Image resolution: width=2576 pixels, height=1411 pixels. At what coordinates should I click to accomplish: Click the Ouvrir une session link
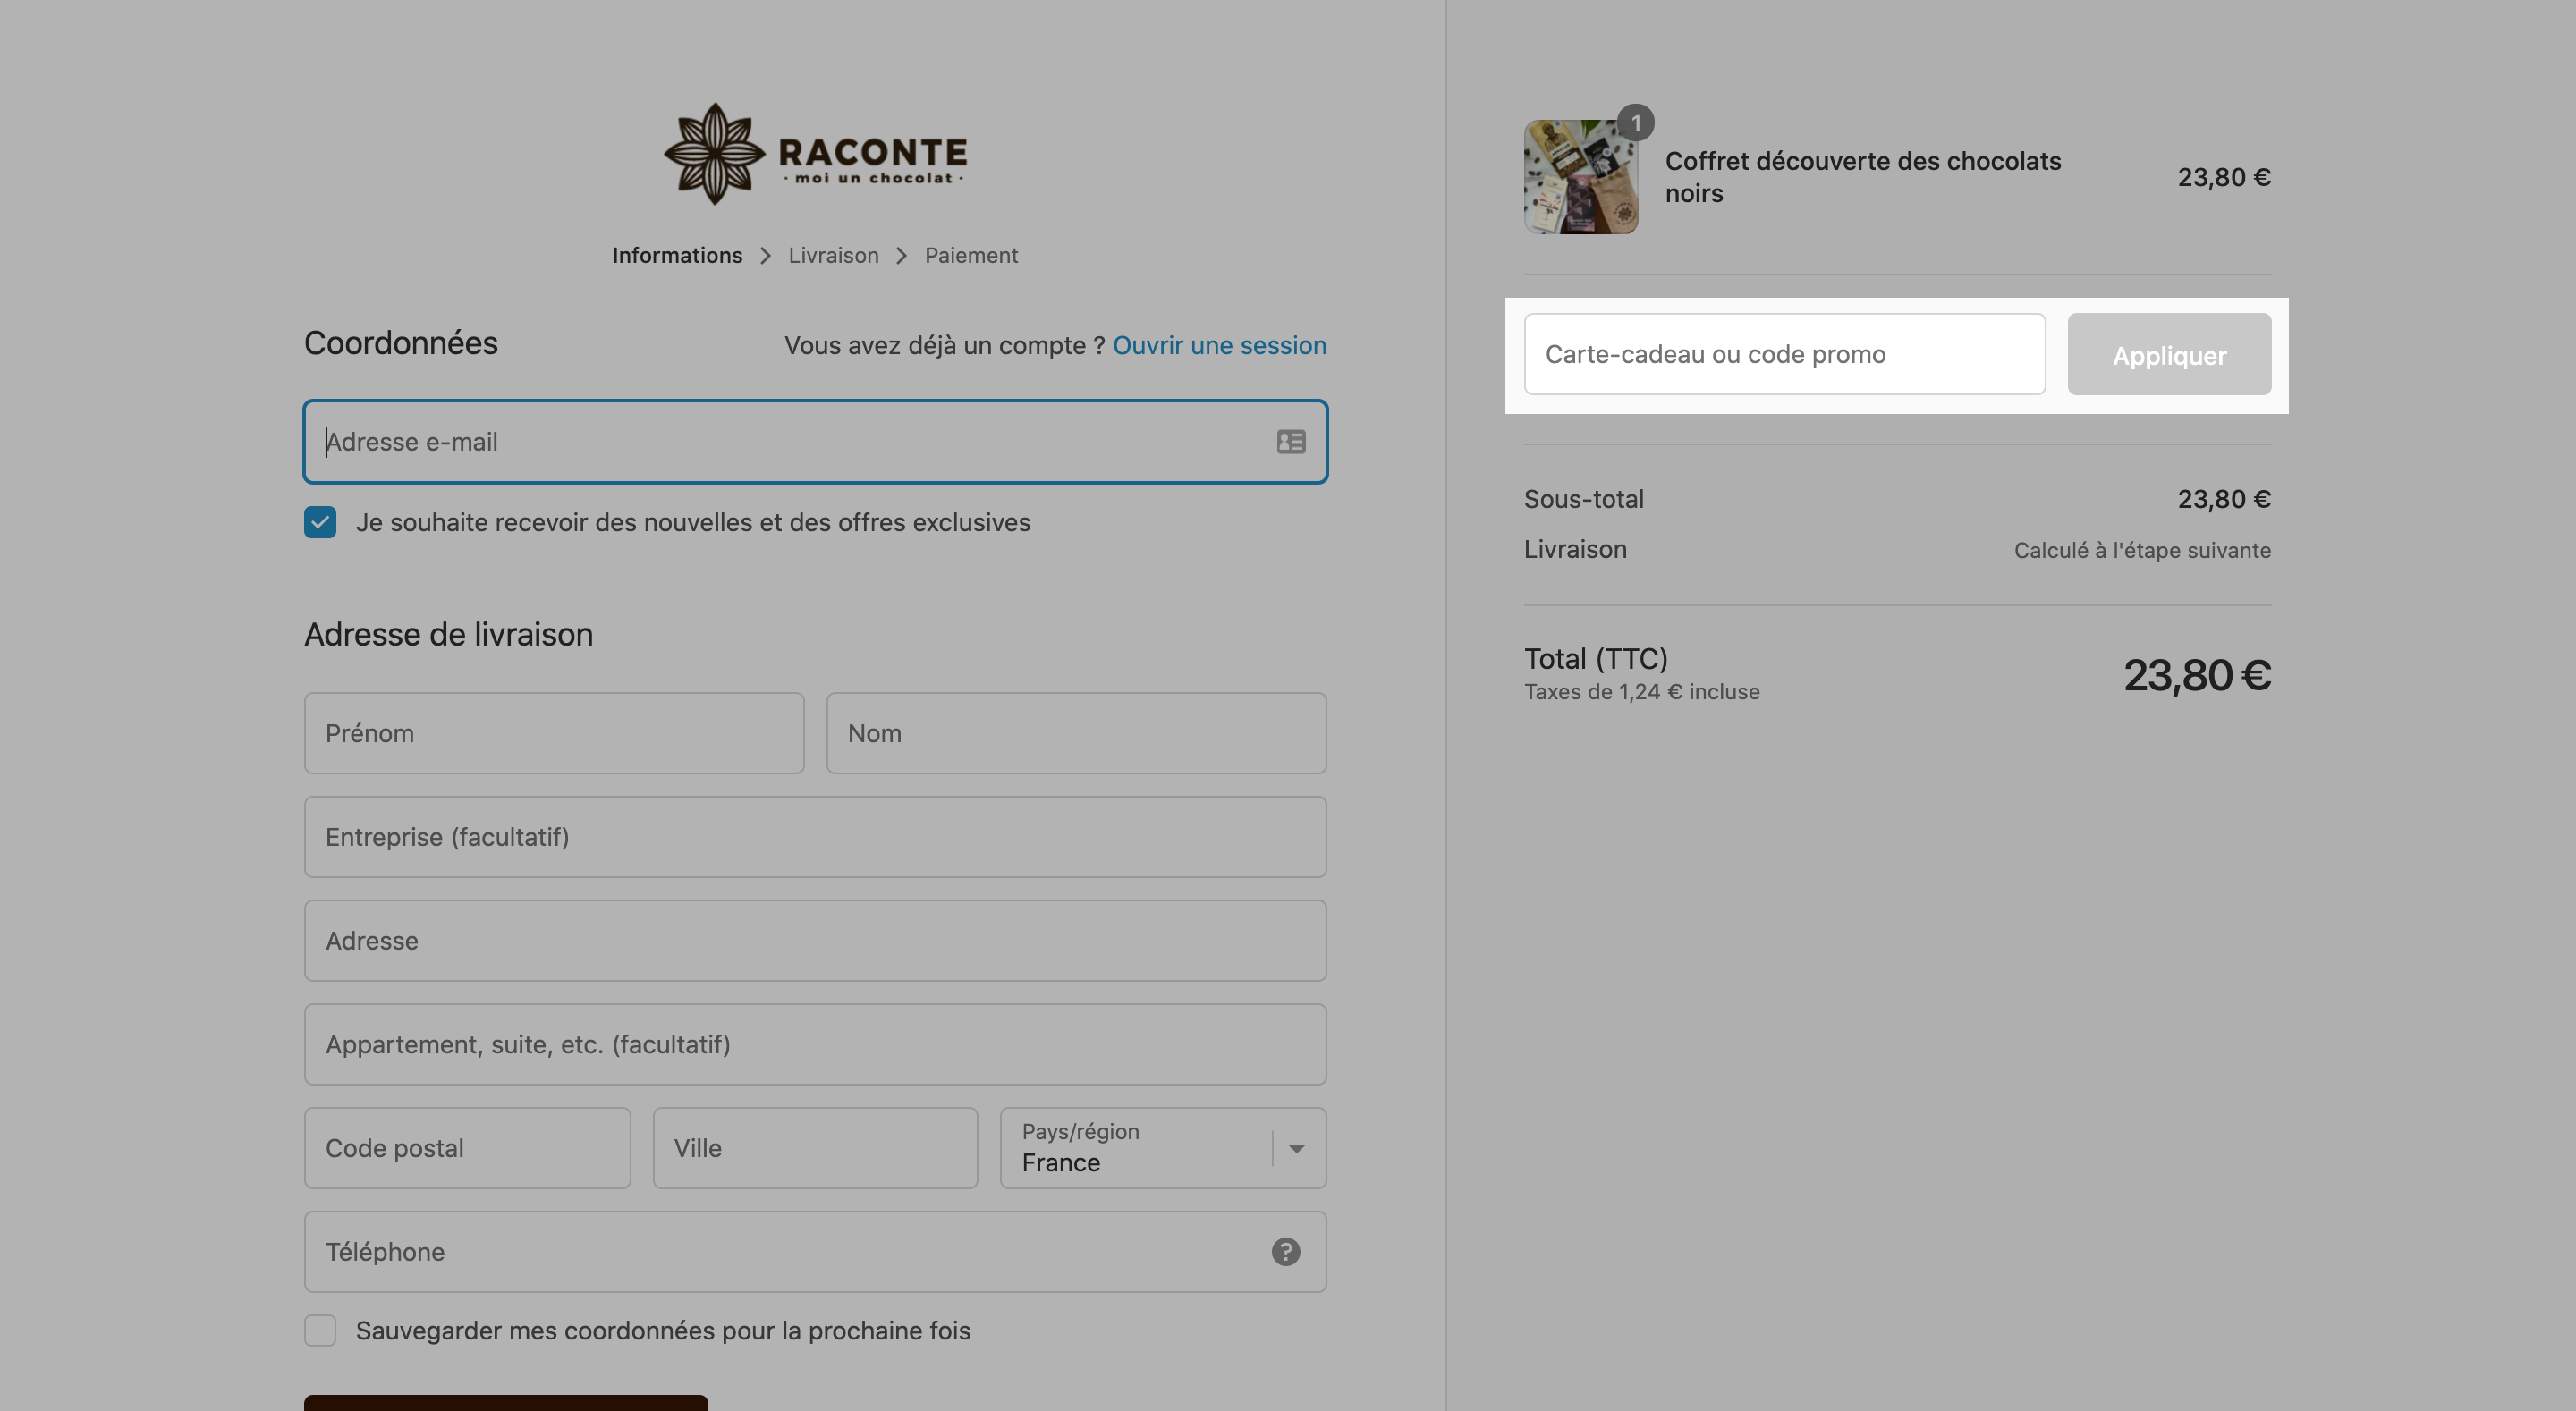[1219, 345]
